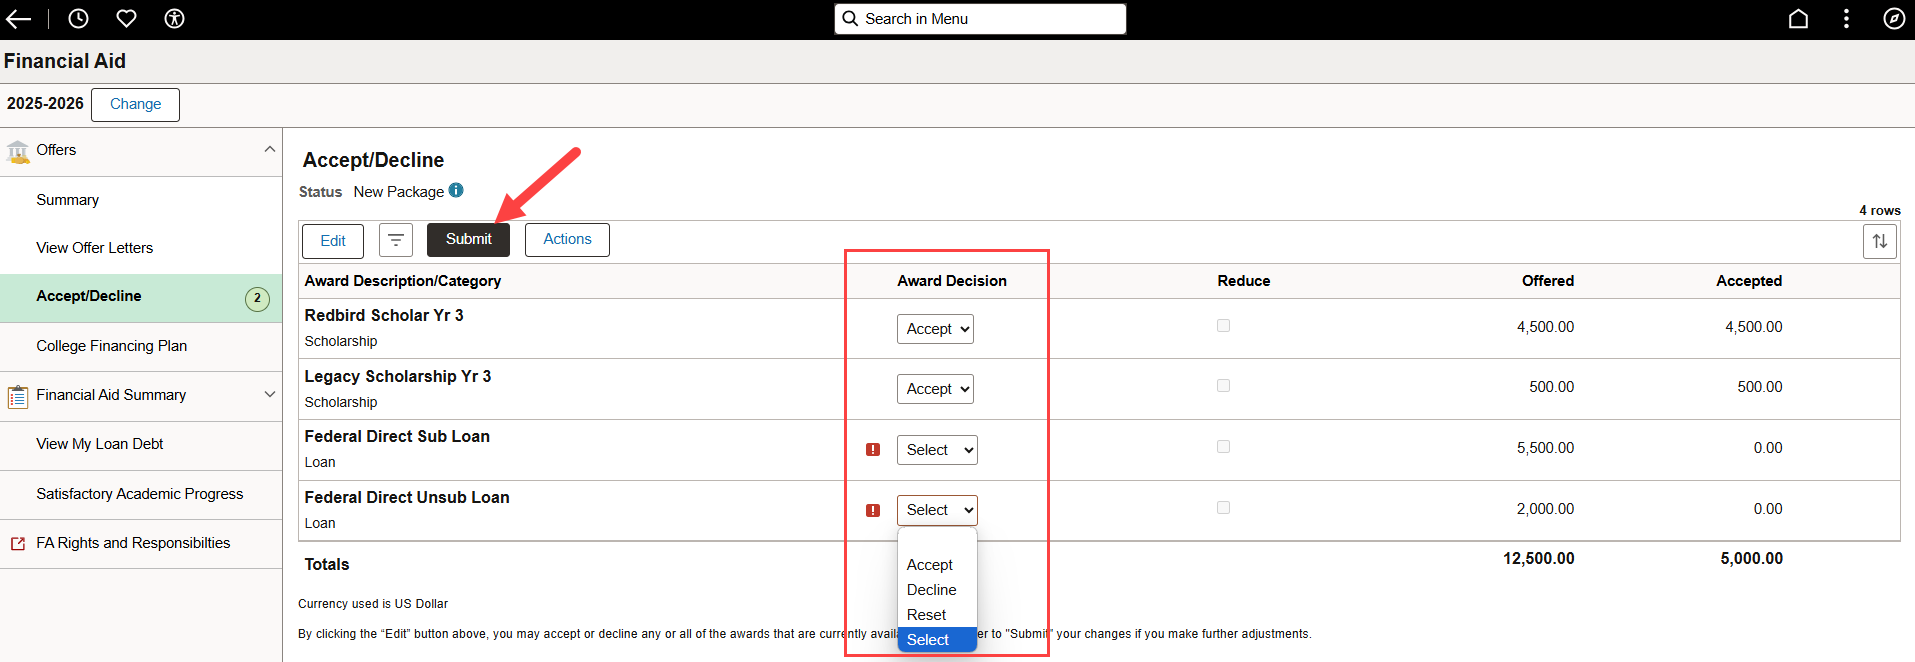1915x662 pixels.
Task: Click the Edit button
Action: click(x=333, y=241)
